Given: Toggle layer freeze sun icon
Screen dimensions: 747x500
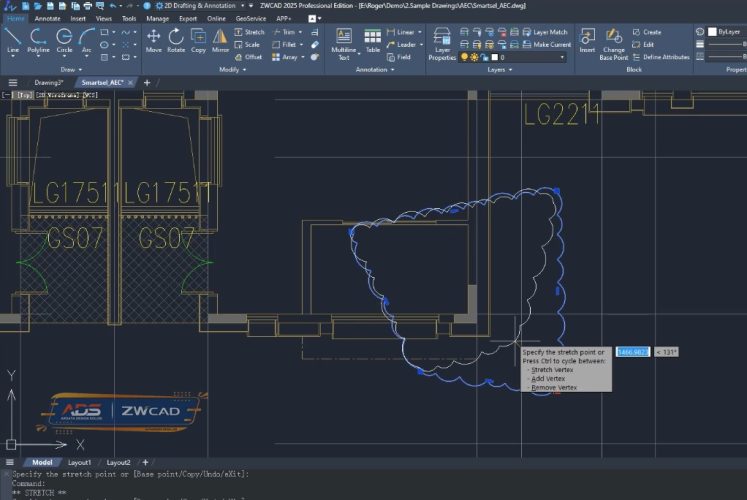Looking at the screenshot, I should click(x=474, y=58).
